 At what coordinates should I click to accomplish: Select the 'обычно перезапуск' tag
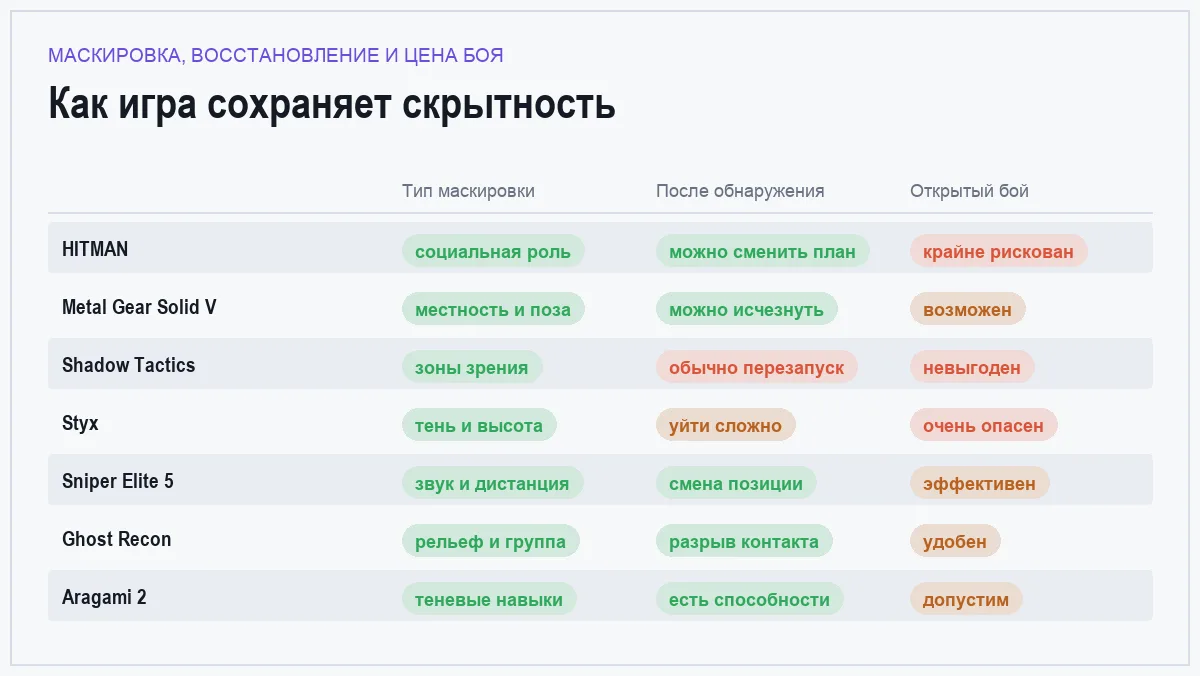coord(757,367)
